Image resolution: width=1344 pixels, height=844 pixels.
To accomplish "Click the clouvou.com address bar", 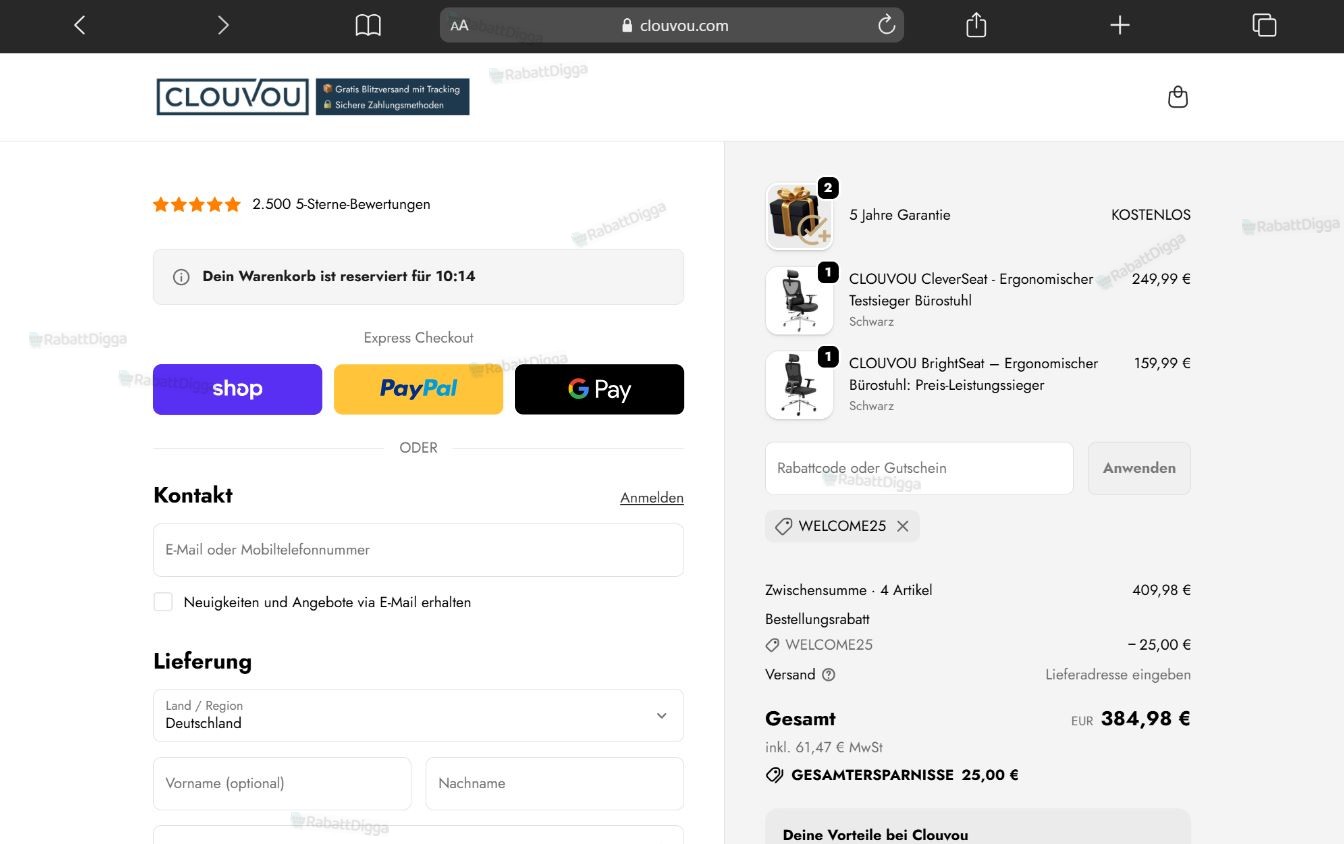I will [672, 25].
